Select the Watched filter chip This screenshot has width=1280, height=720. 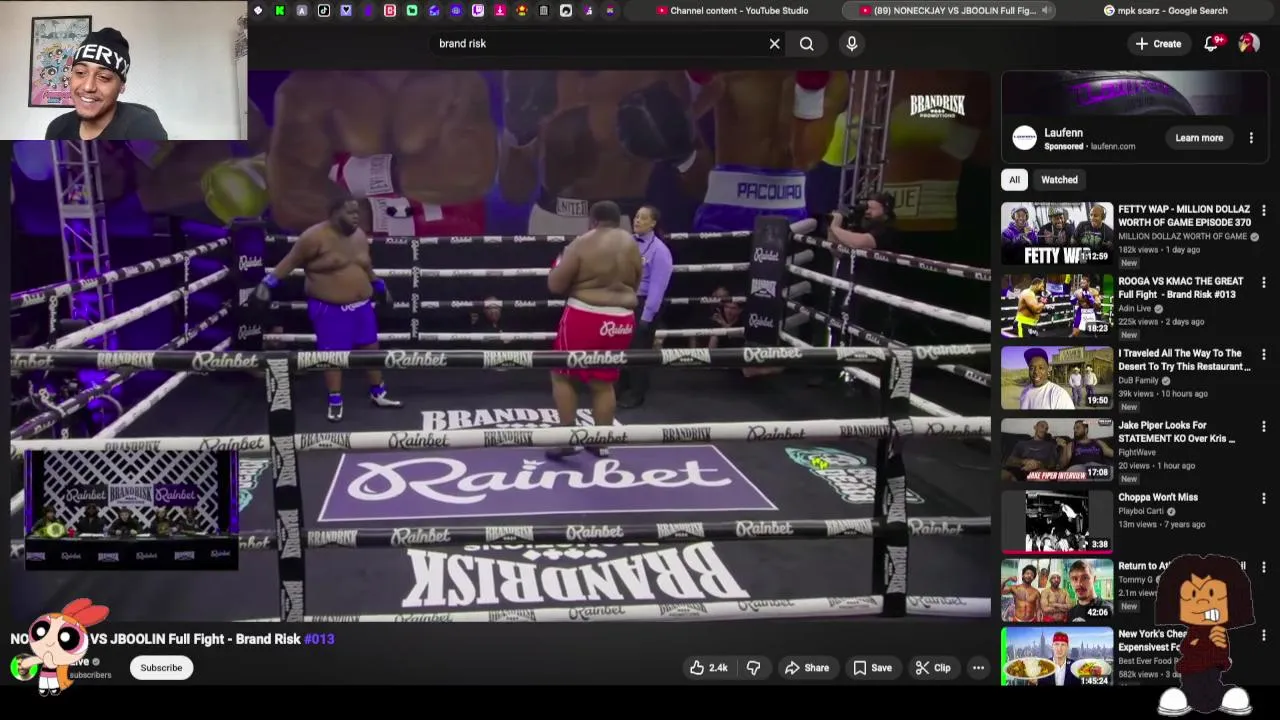pyautogui.click(x=1059, y=180)
